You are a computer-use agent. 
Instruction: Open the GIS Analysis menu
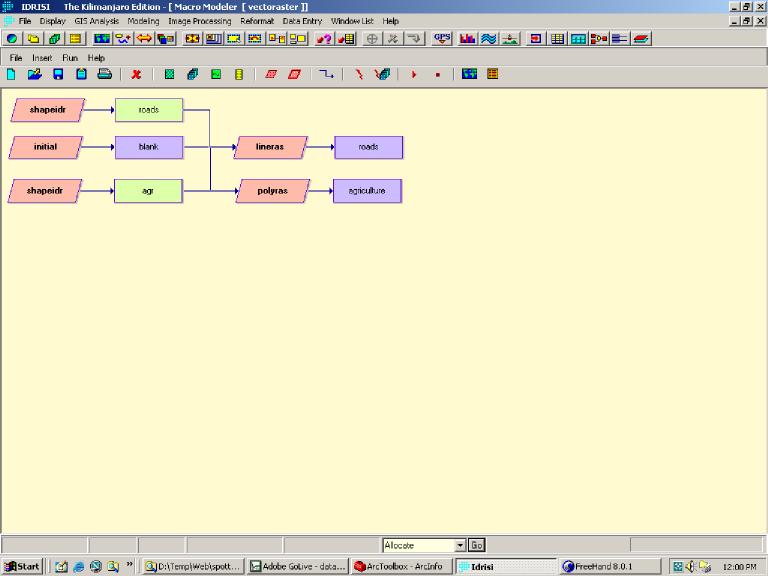[x=96, y=21]
